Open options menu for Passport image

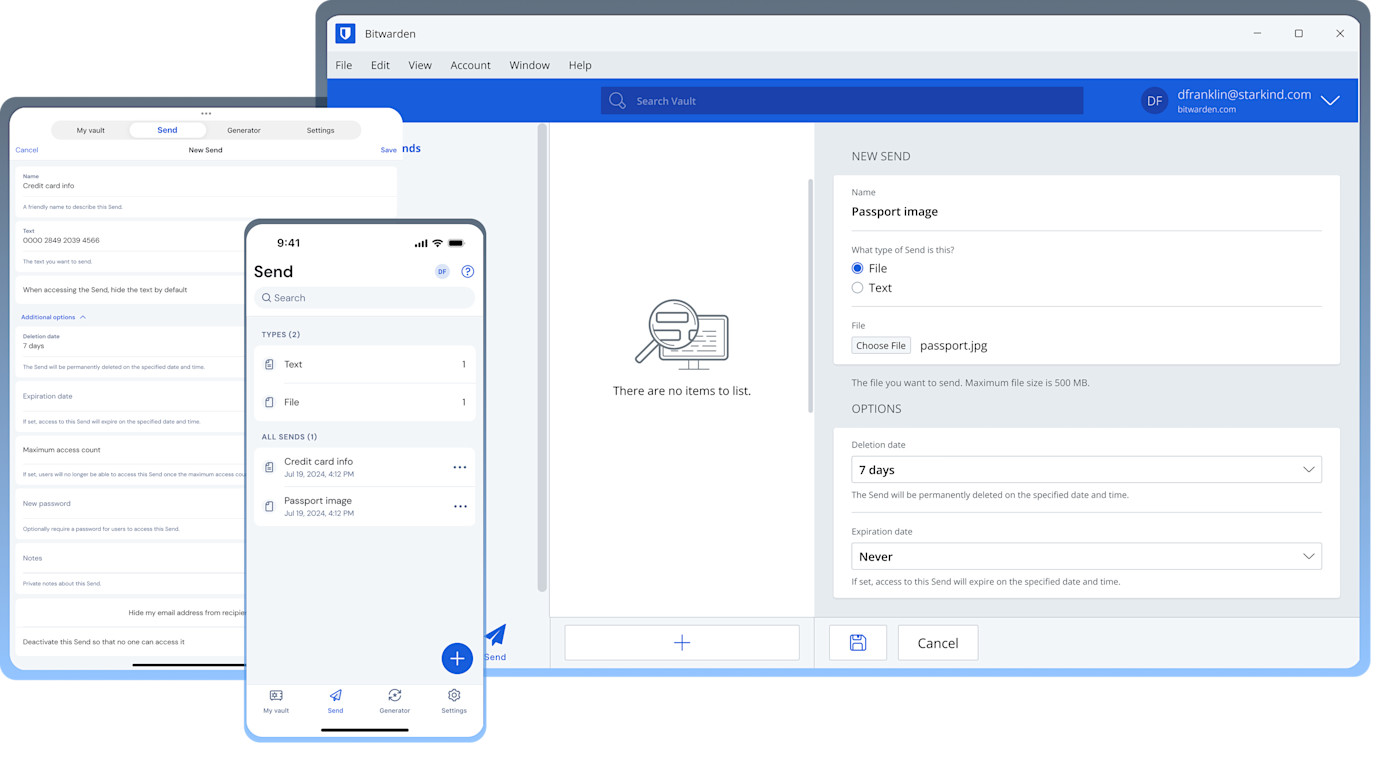pyautogui.click(x=460, y=507)
